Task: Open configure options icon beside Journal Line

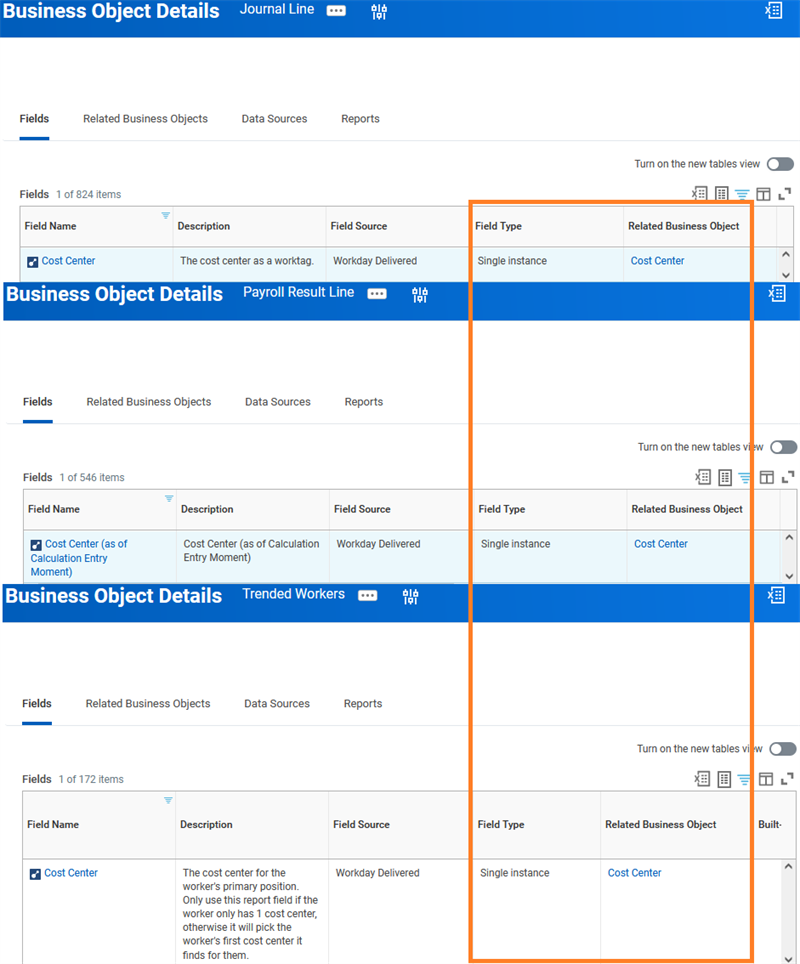Action: pos(379,12)
